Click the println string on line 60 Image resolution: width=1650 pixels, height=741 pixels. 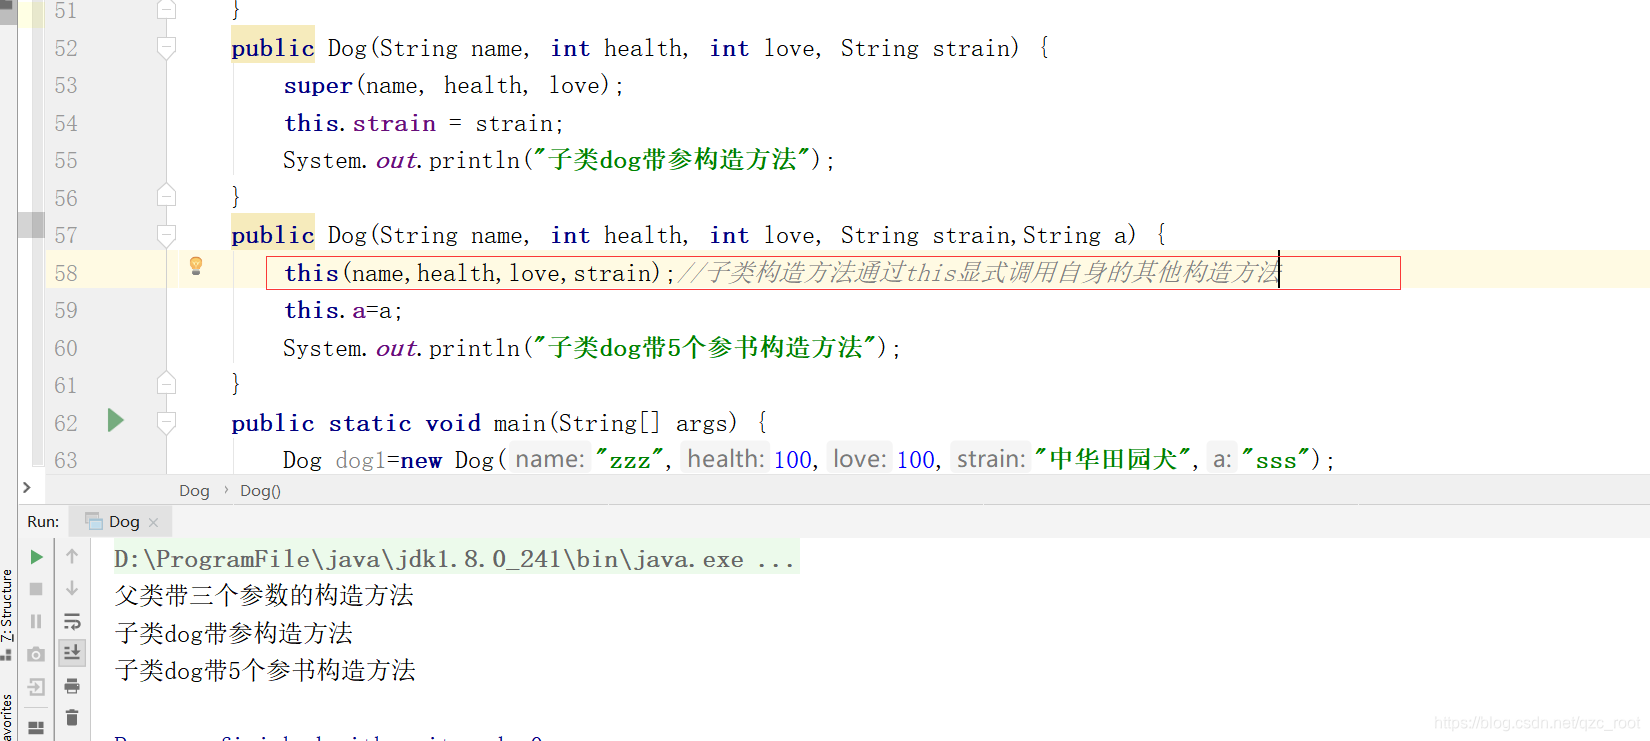pos(704,347)
